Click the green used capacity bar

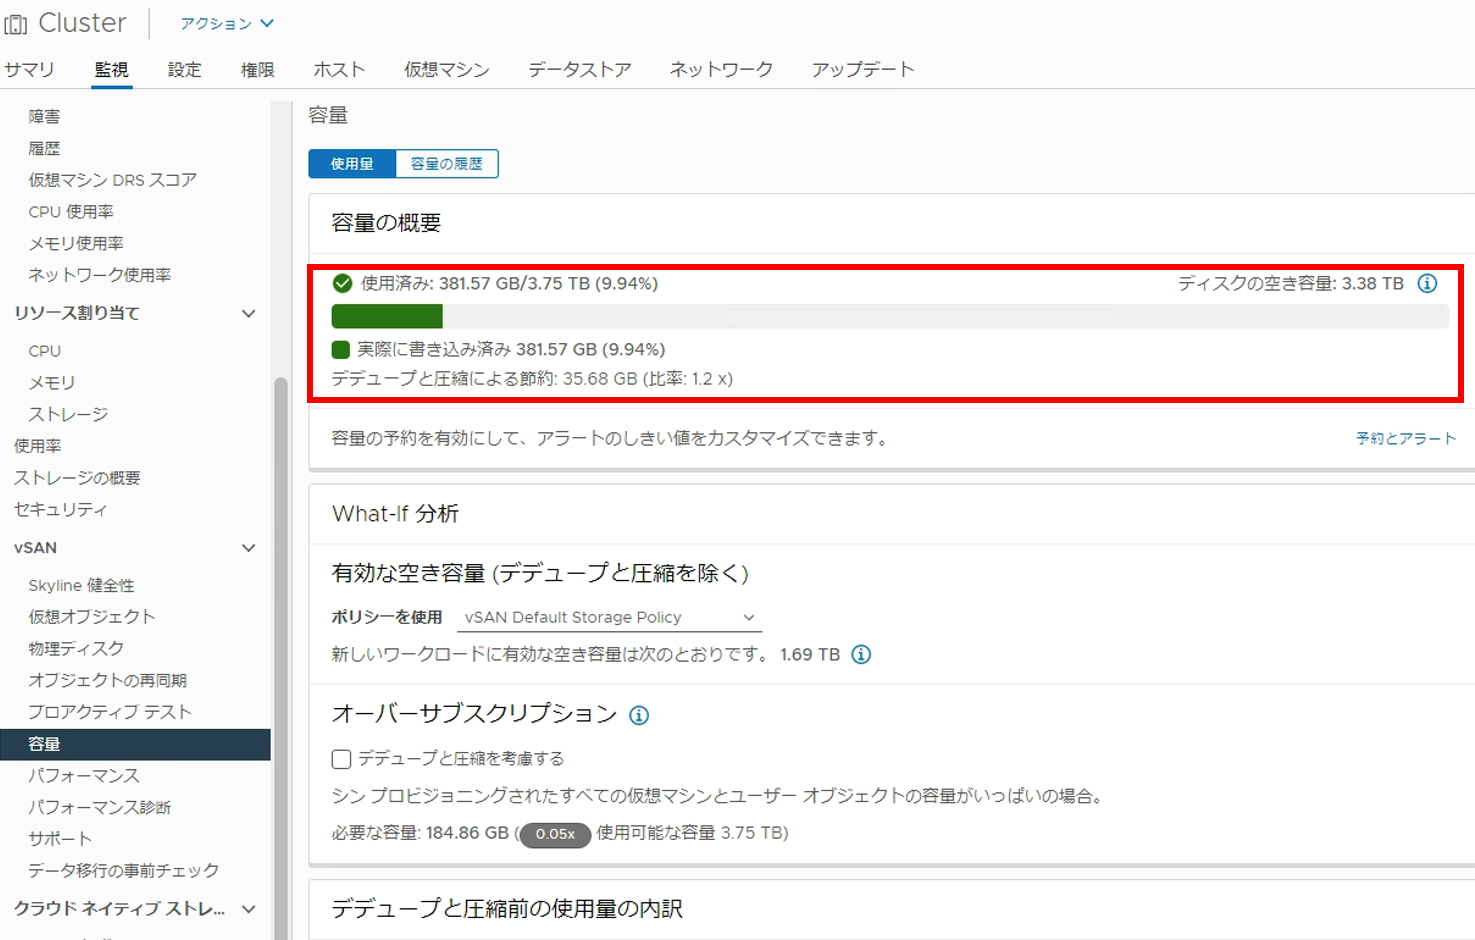pyautogui.click(x=387, y=316)
